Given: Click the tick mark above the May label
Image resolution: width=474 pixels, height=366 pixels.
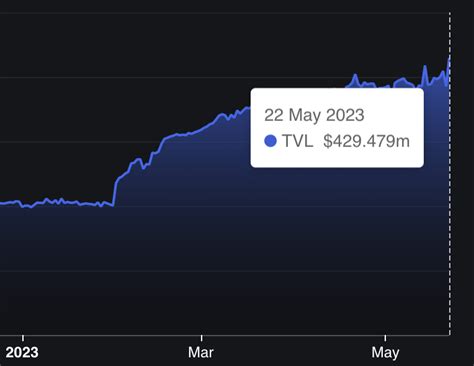Looking at the screenshot, I should point(385,338).
